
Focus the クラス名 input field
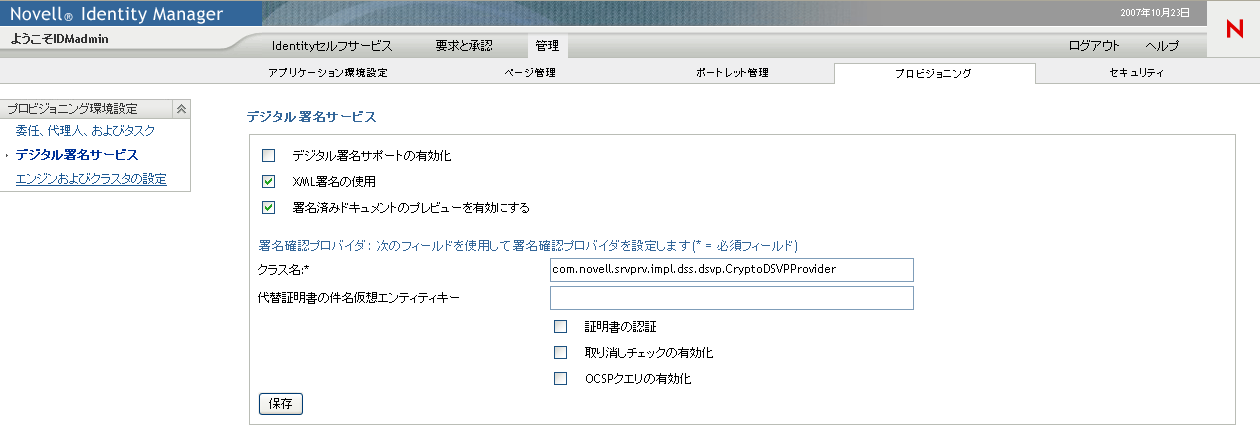coord(732,270)
